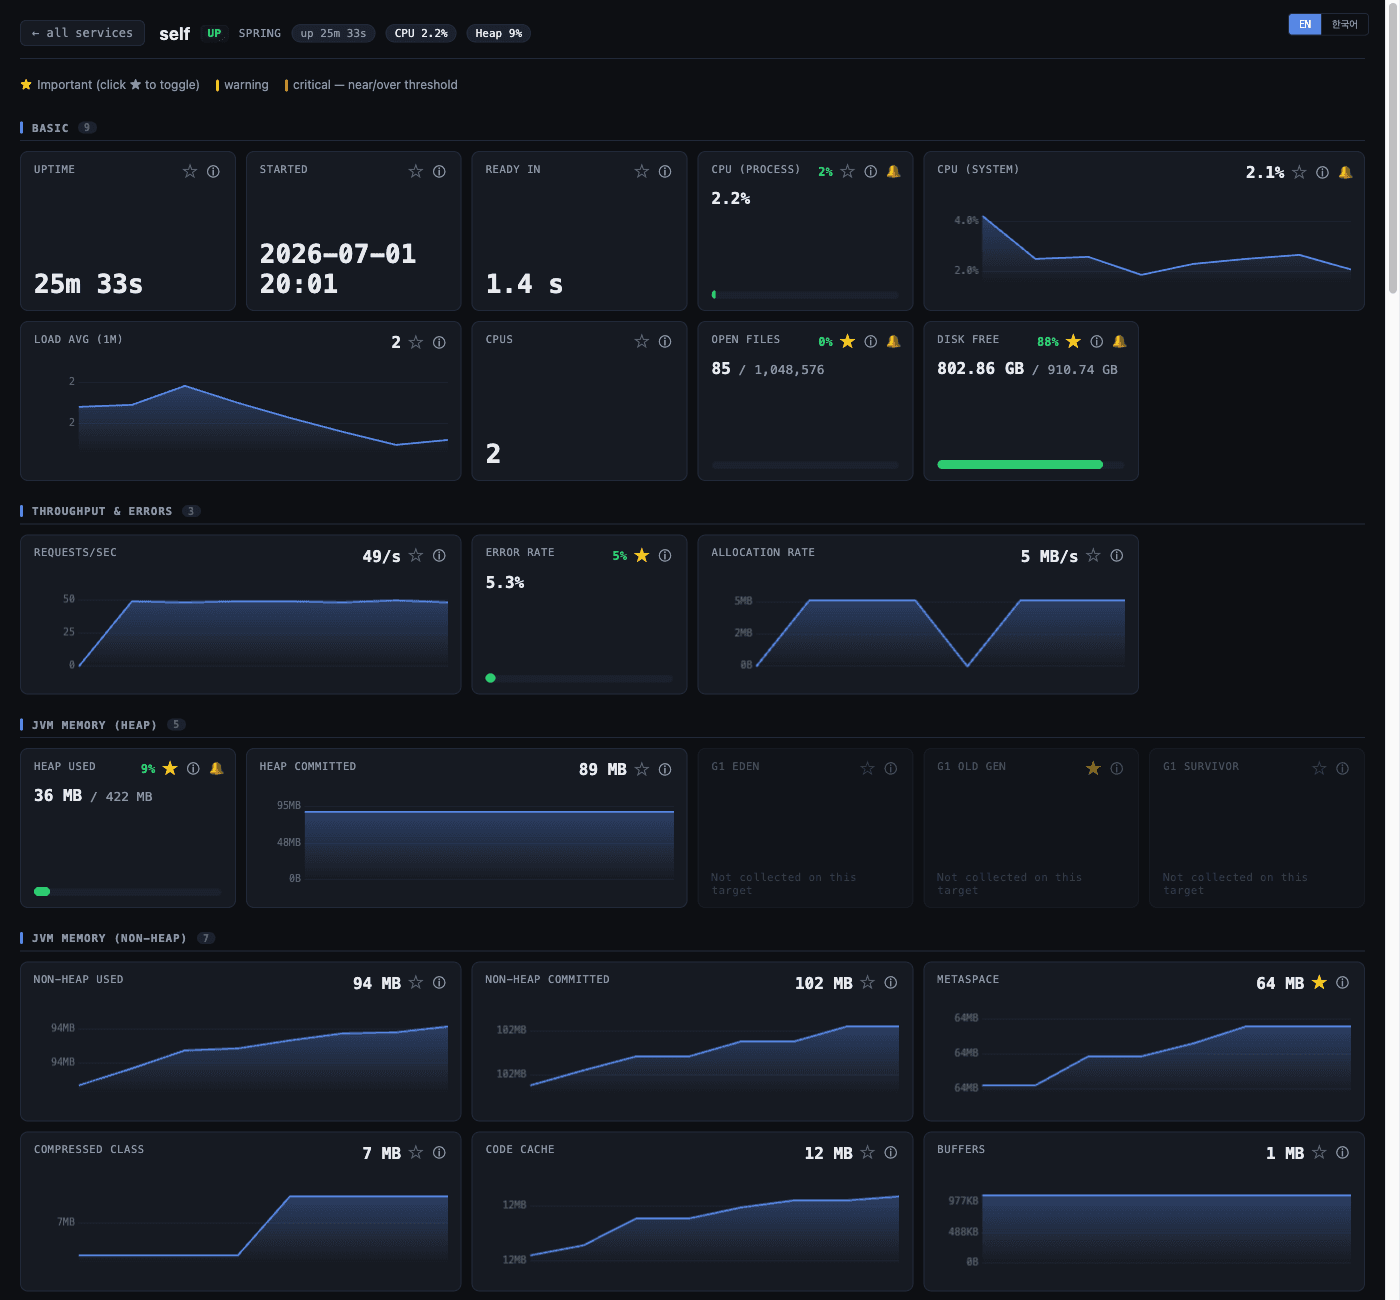
Task: Open info icon on Buffers card
Action: (1342, 1152)
